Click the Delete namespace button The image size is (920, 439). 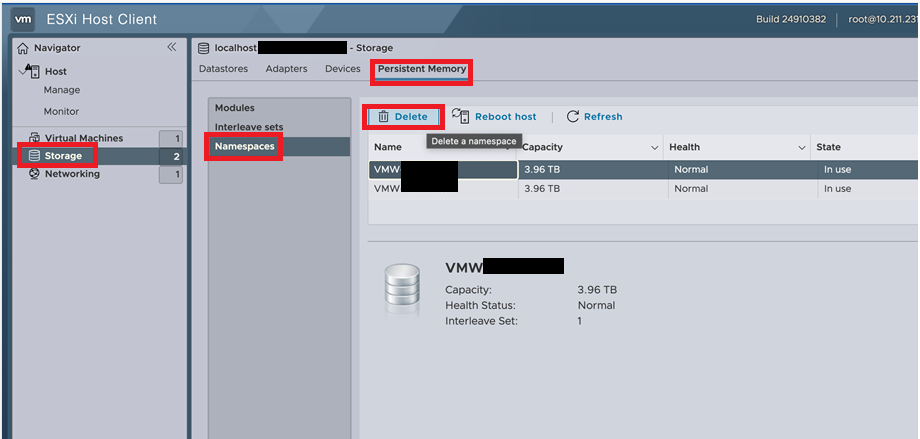click(x=403, y=116)
